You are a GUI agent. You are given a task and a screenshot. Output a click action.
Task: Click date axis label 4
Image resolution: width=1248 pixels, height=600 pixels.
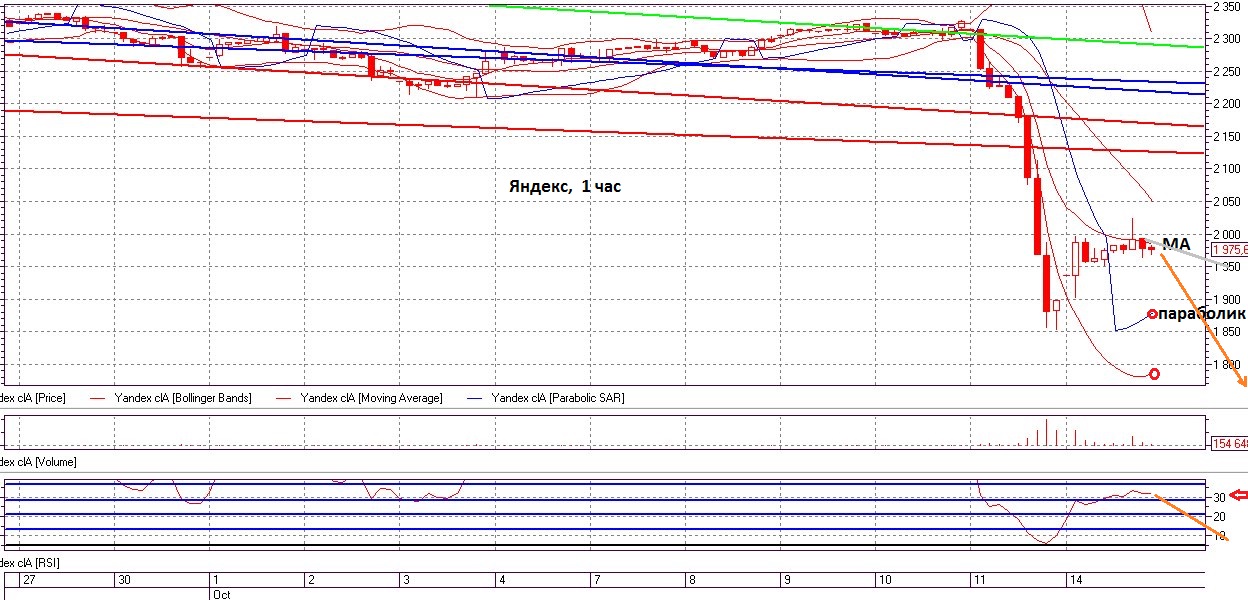[x=501, y=579]
